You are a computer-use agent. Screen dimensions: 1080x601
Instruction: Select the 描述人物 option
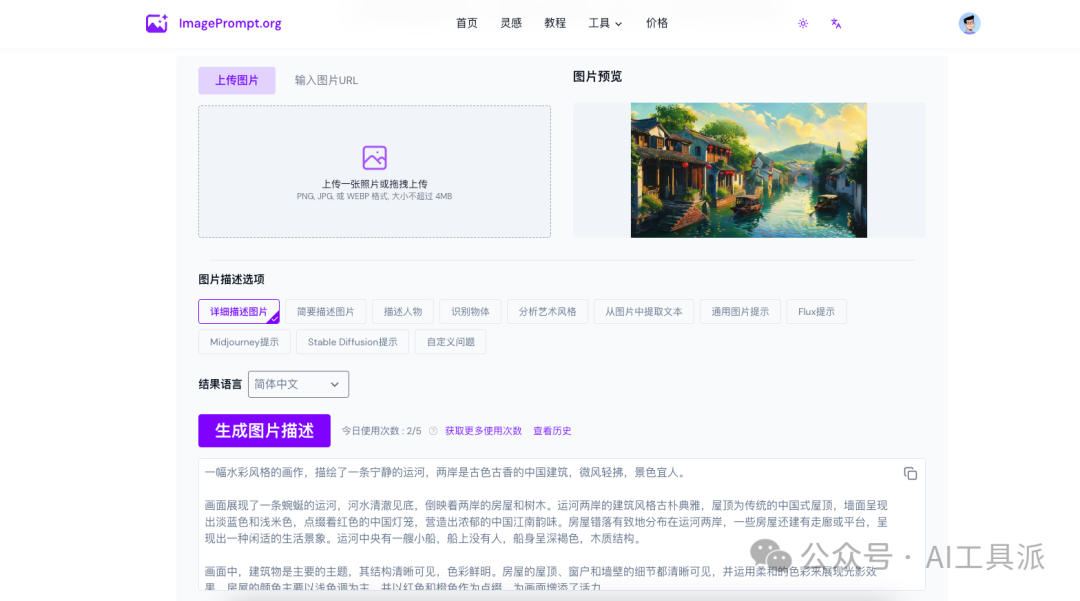(x=403, y=312)
